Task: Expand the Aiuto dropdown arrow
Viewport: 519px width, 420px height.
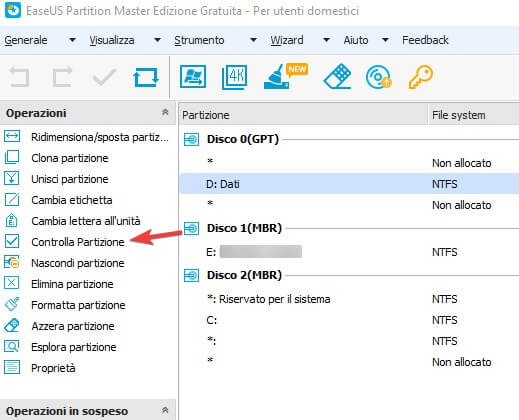Action: click(385, 40)
